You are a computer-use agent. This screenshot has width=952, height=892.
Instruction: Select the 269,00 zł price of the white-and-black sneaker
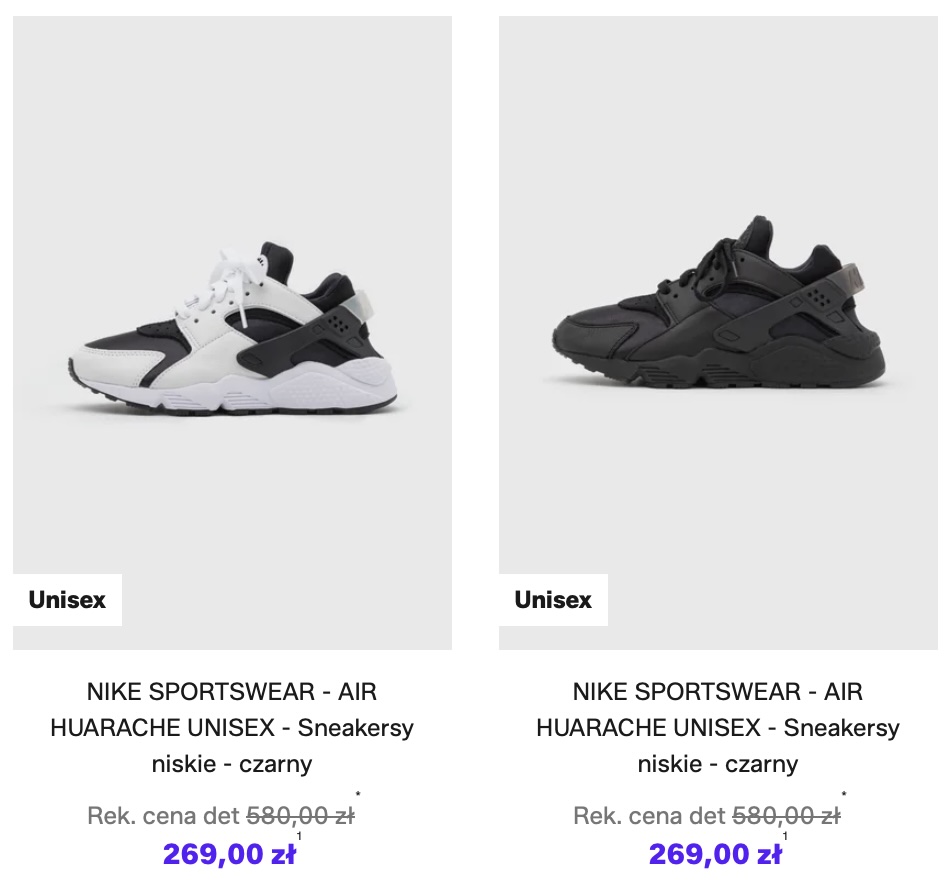pos(229,855)
